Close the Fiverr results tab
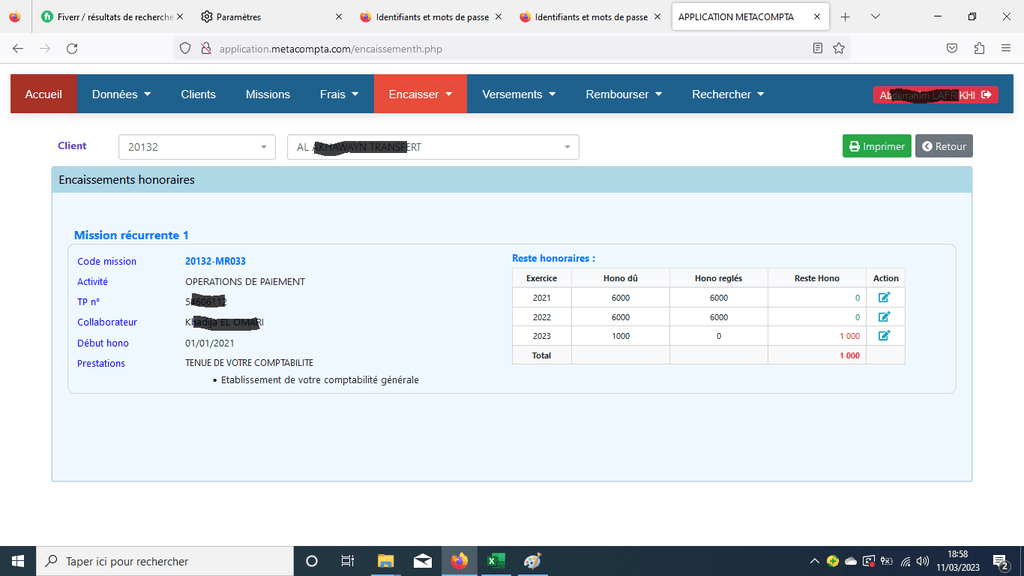 click(x=180, y=17)
